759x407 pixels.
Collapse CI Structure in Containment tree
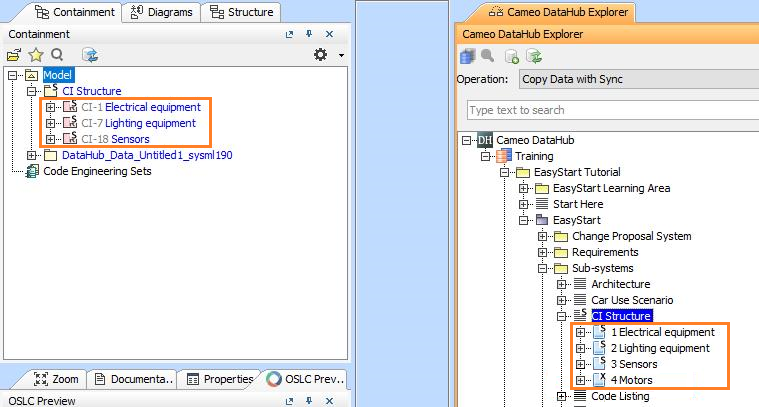(x=31, y=91)
